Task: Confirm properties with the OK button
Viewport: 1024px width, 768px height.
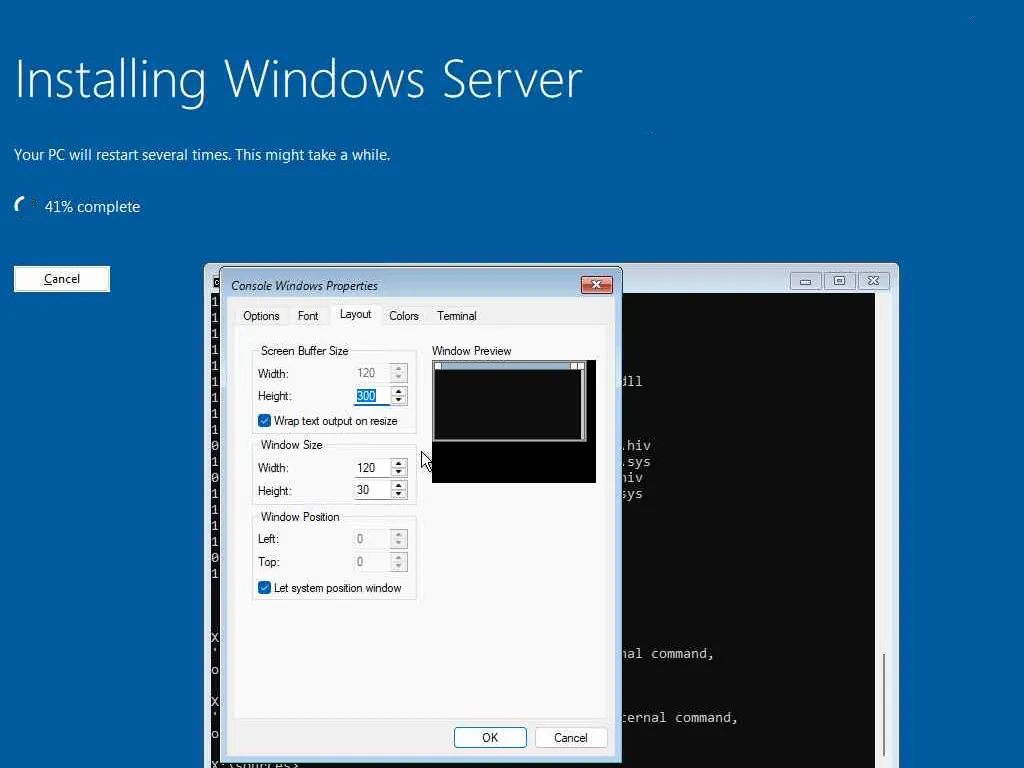Action: coord(490,737)
